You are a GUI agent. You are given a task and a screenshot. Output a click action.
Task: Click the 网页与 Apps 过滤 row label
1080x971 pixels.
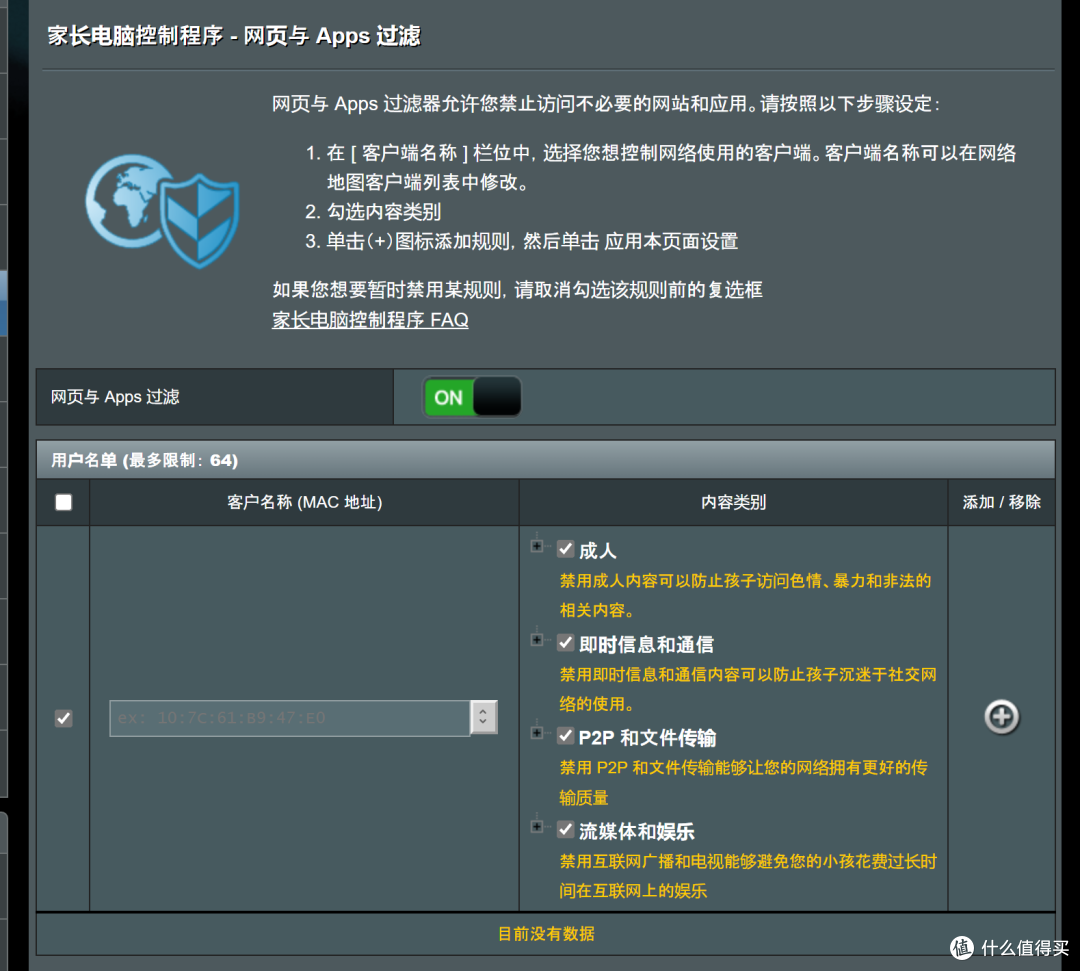pos(115,397)
